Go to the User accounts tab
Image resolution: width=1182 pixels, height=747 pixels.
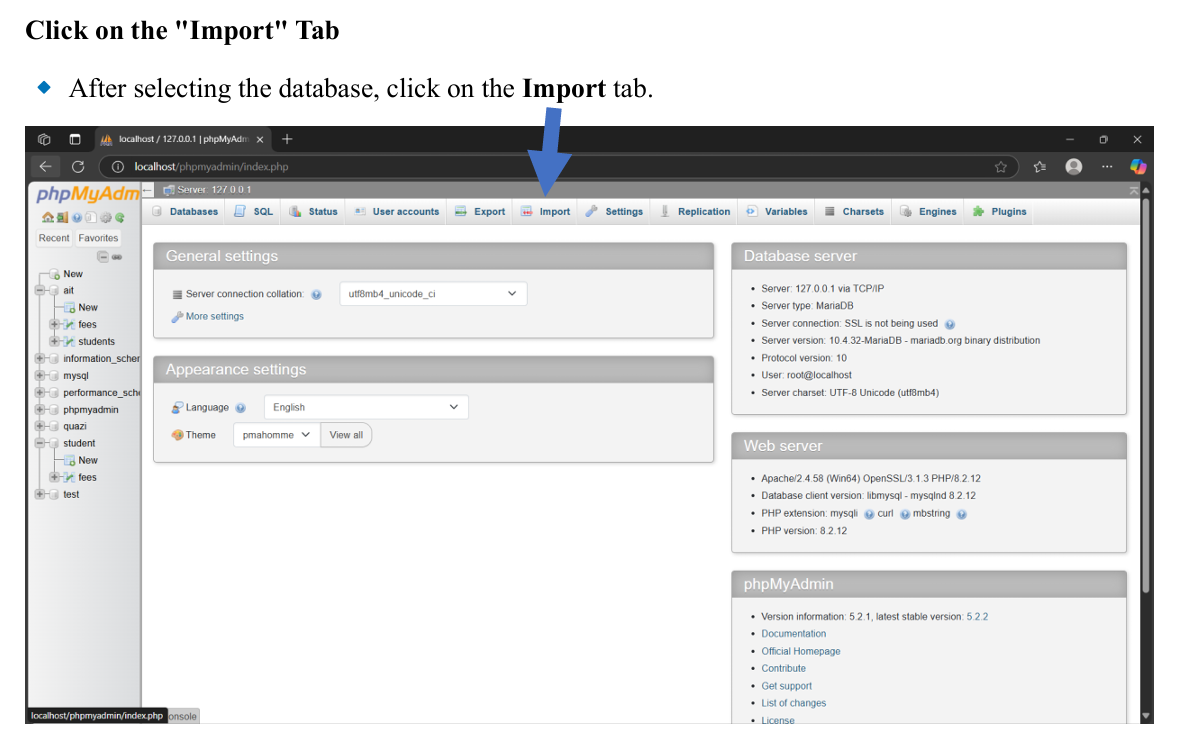(397, 212)
